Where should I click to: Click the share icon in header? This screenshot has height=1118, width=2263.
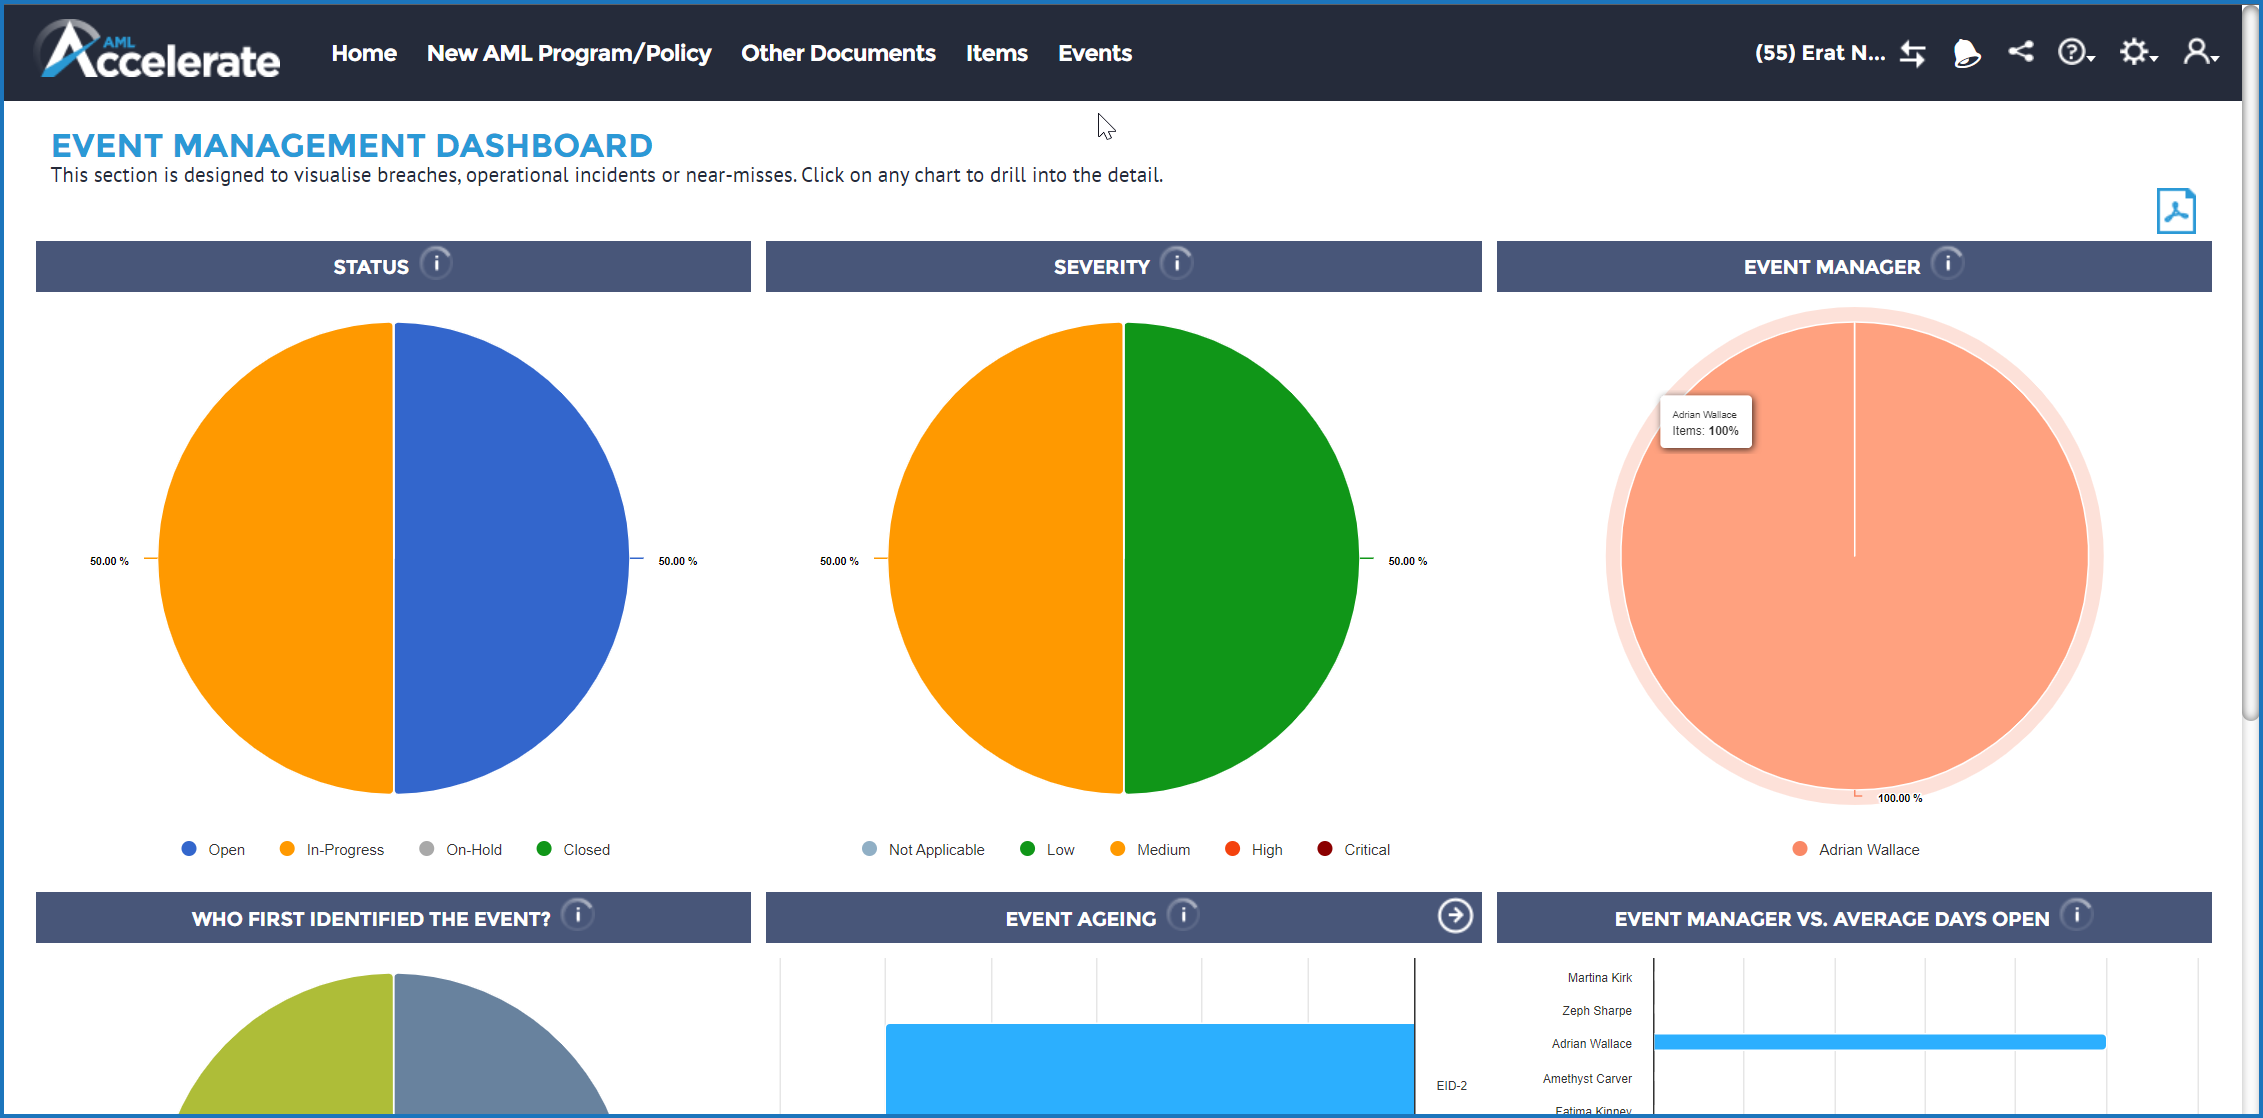2021,52
